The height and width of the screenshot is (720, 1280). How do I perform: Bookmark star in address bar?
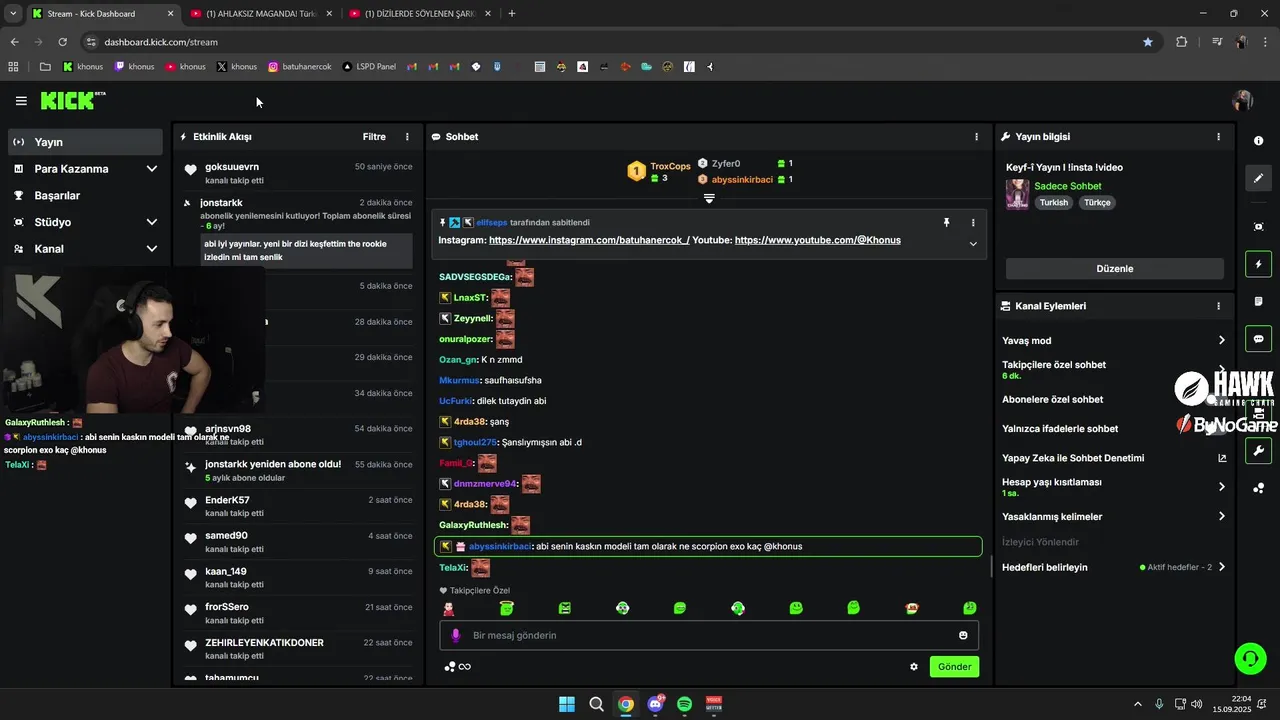point(1148,42)
